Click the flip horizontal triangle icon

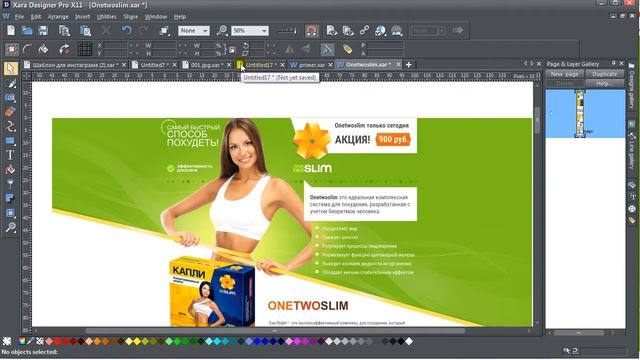coord(290,49)
